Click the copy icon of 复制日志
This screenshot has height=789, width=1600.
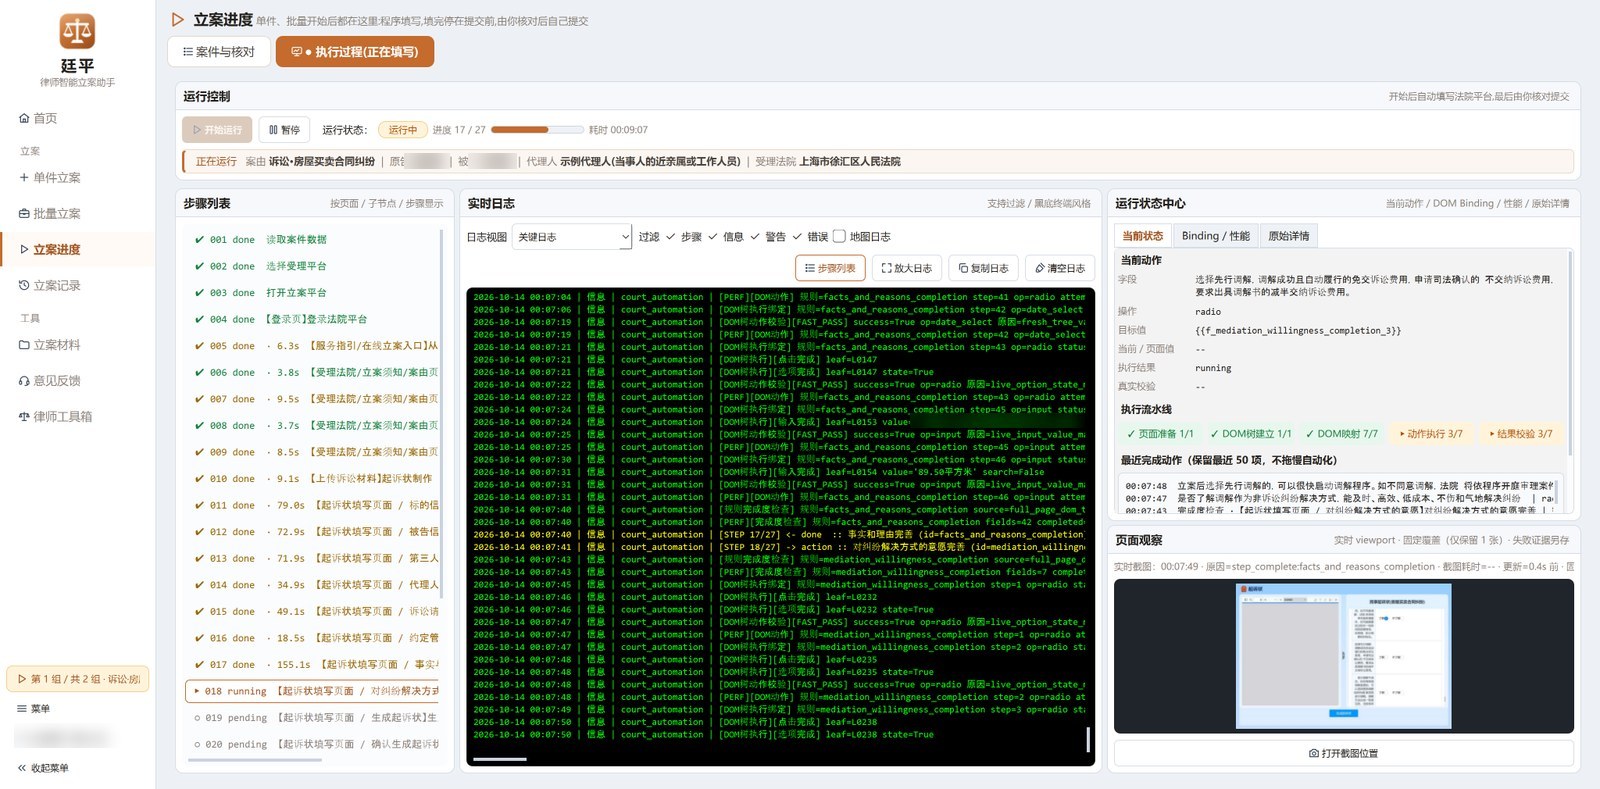(963, 268)
